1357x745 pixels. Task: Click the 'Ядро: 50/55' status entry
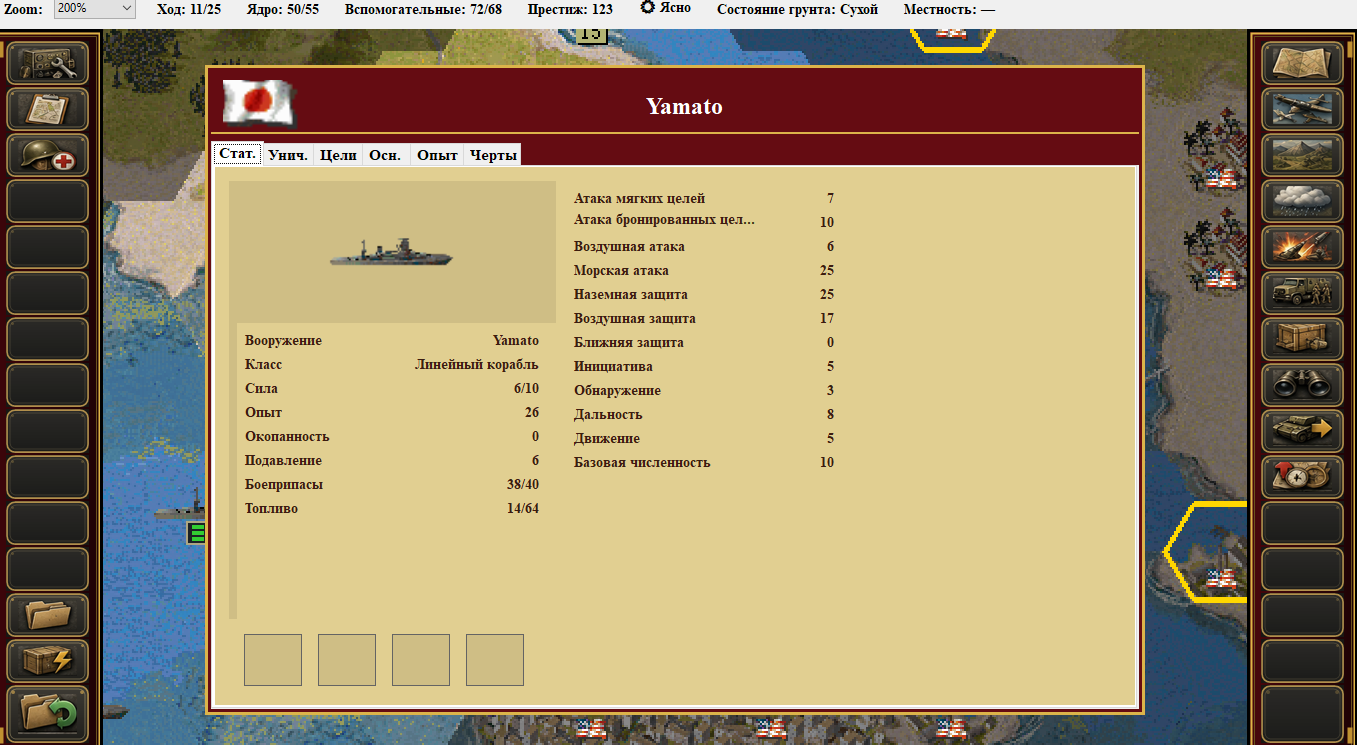283,9
